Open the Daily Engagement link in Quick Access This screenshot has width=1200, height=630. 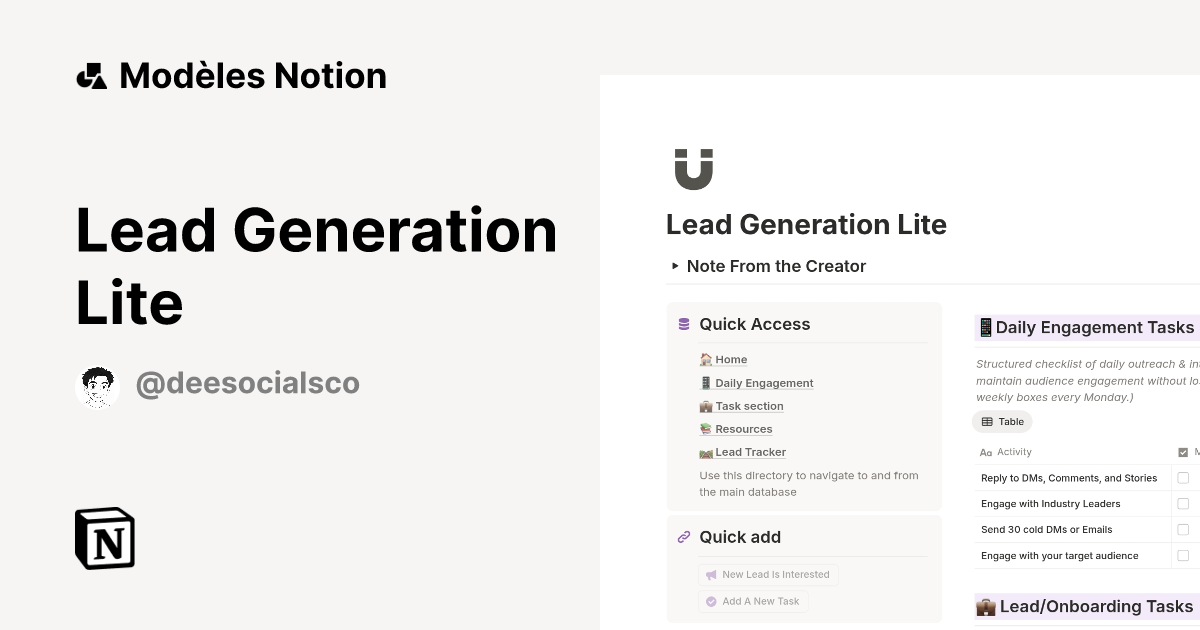pos(763,382)
